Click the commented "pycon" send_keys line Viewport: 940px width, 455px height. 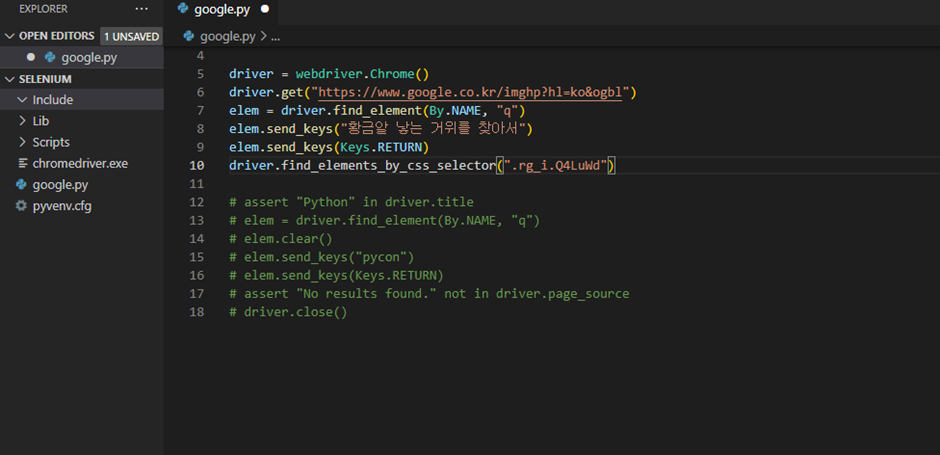(x=321, y=257)
